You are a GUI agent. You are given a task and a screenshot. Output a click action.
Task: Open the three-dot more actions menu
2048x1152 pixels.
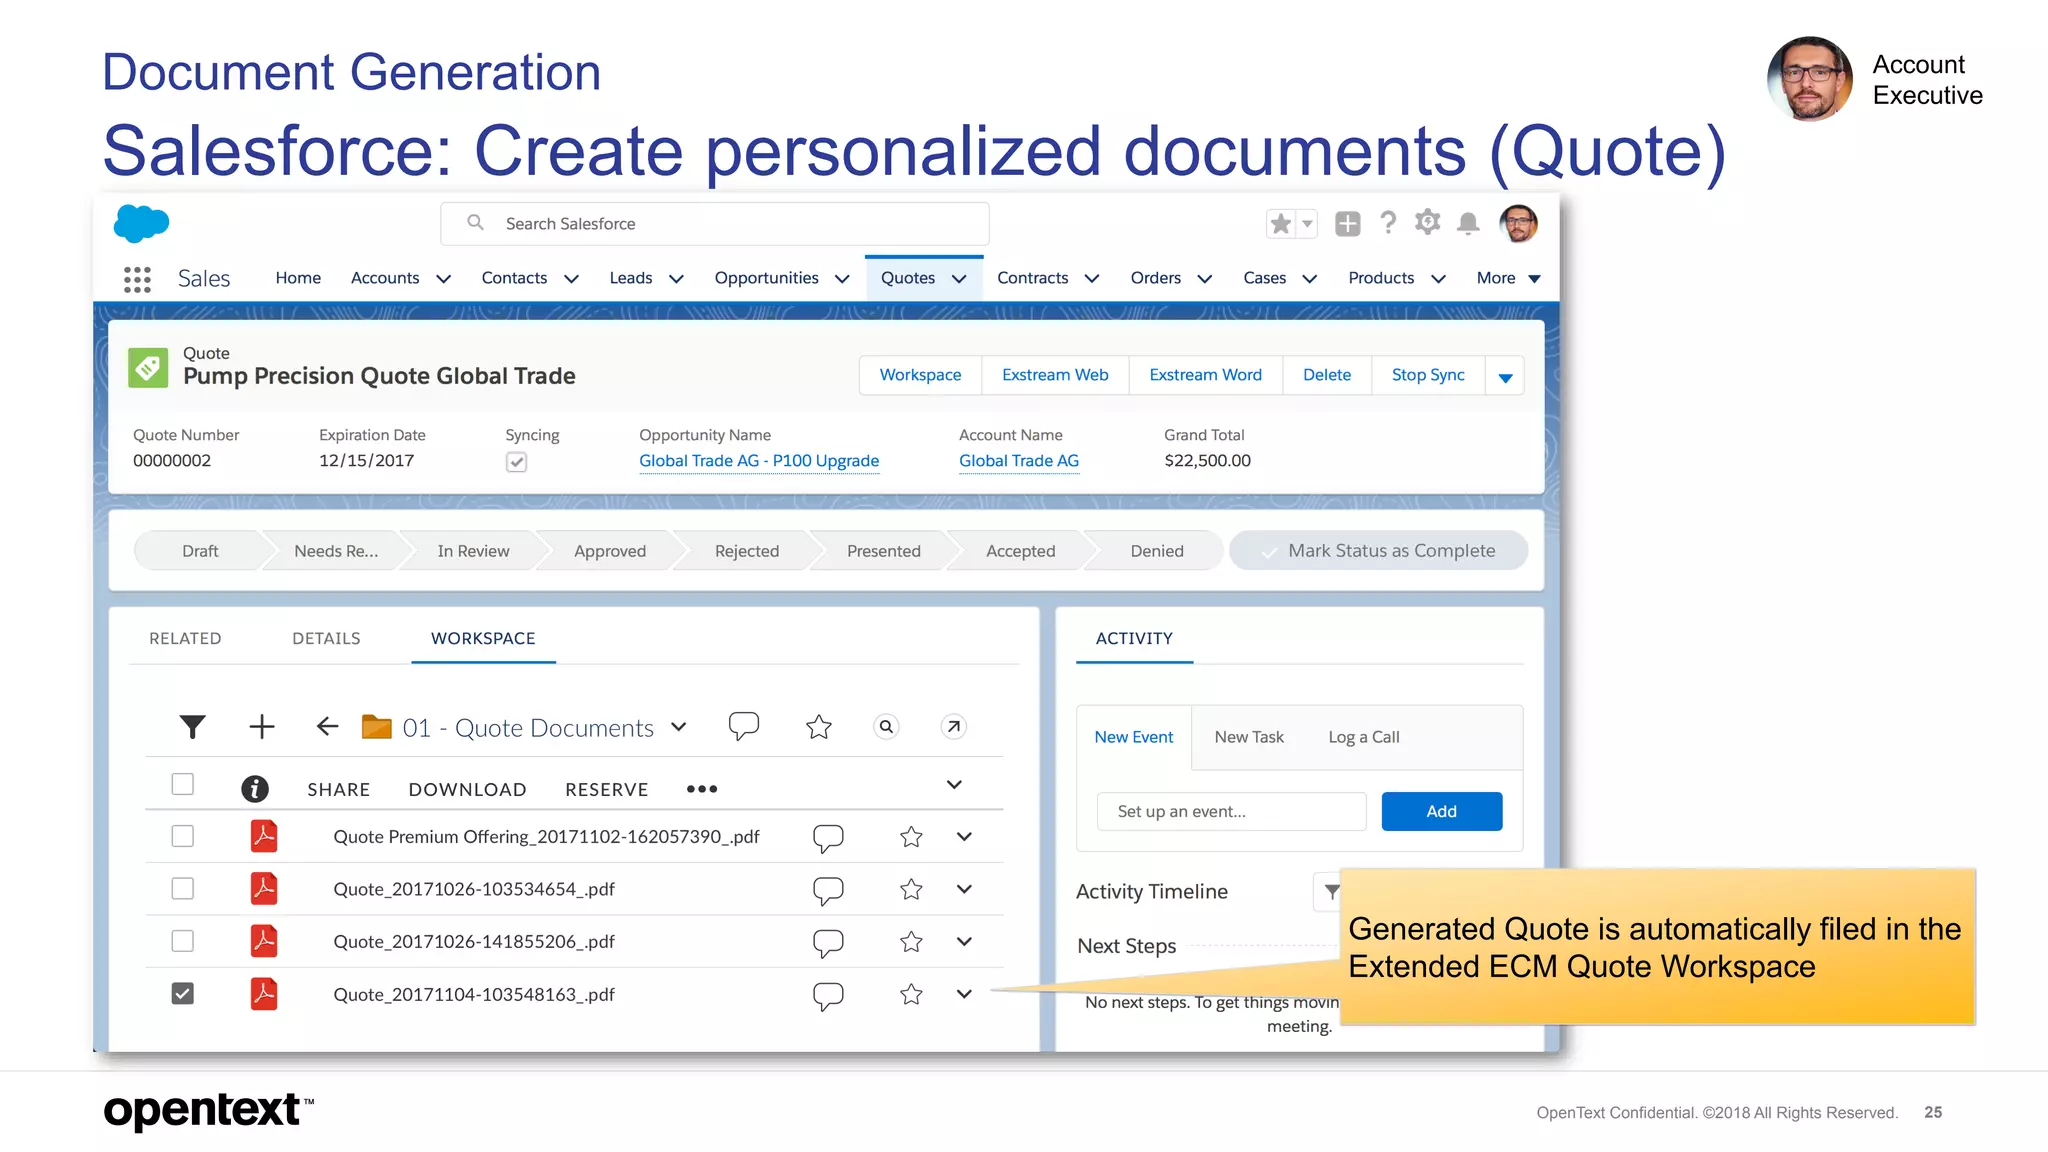(x=702, y=789)
